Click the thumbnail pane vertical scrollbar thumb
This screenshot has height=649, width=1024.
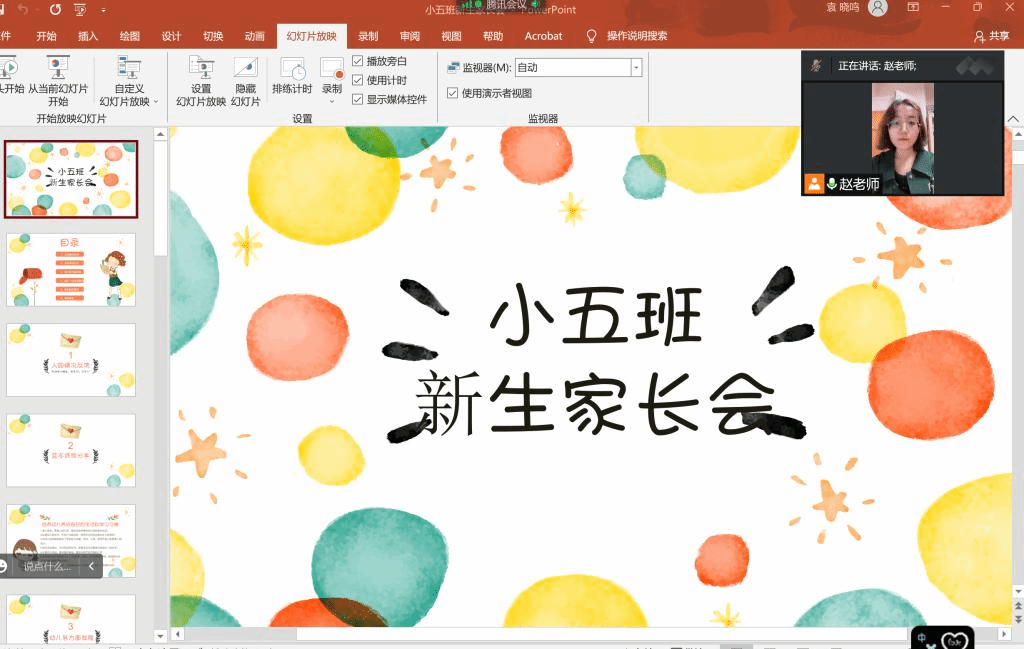[160, 199]
